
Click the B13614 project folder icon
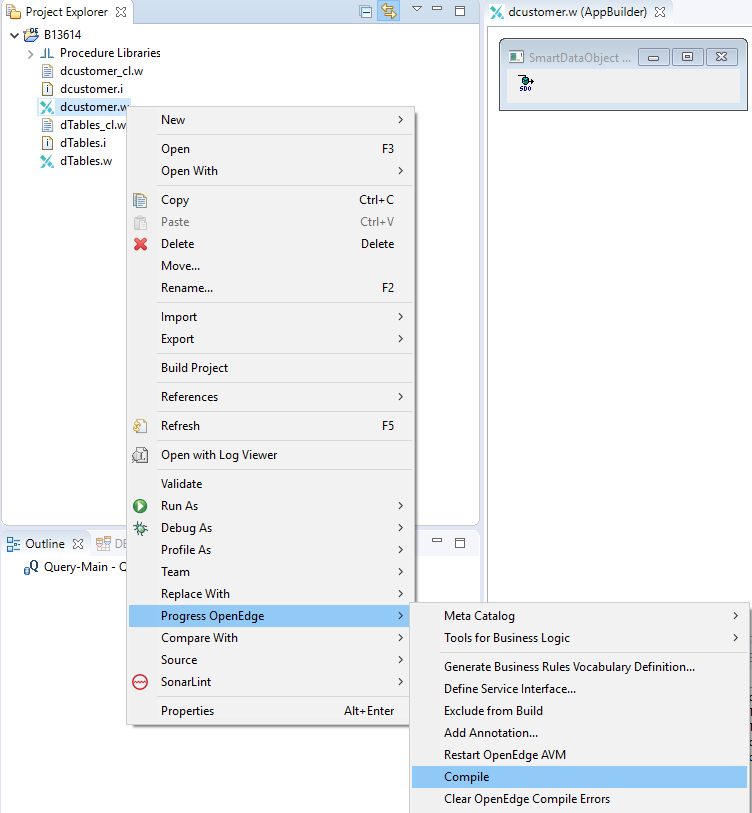[x=32, y=35]
